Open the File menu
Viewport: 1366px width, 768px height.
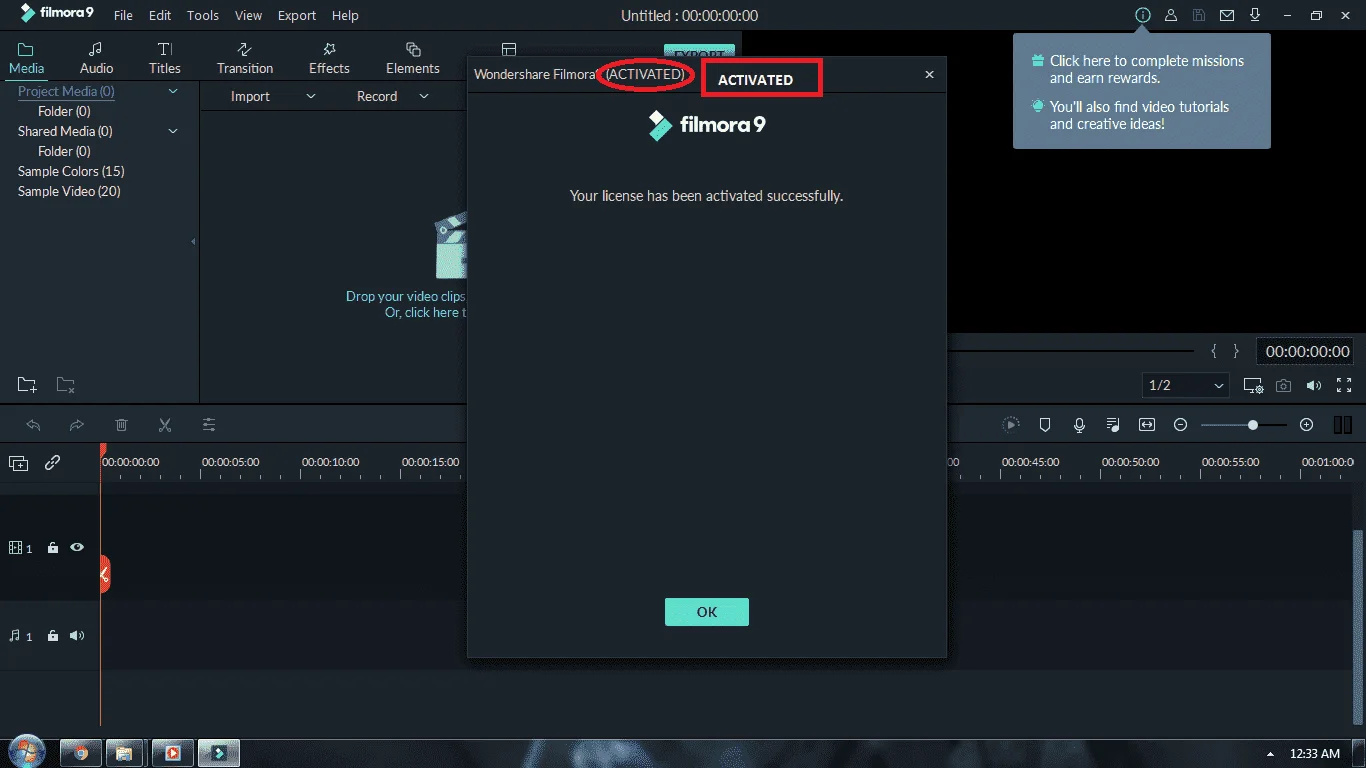pyautogui.click(x=123, y=16)
